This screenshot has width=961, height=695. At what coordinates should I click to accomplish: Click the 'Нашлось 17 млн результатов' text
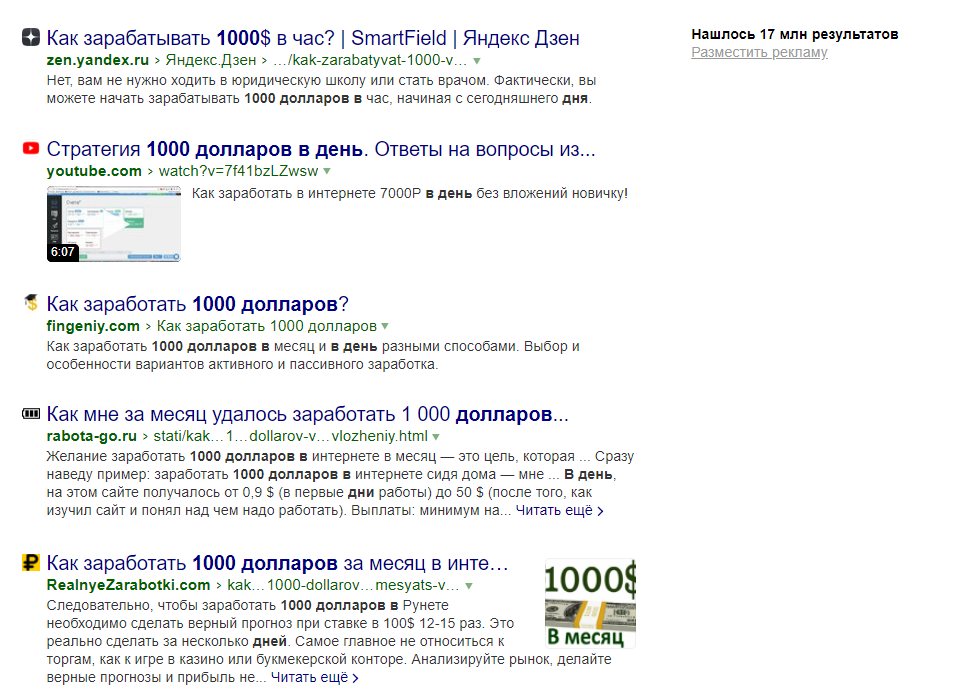795,34
